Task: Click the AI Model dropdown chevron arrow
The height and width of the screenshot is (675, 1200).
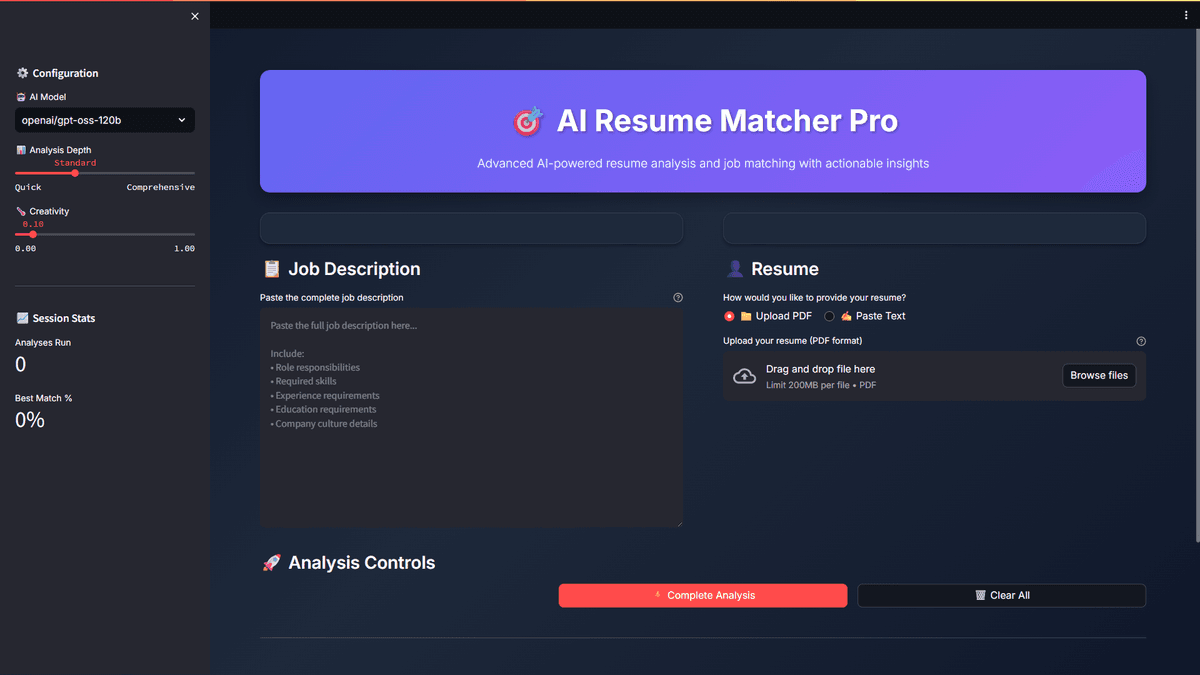Action: pos(182,120)
